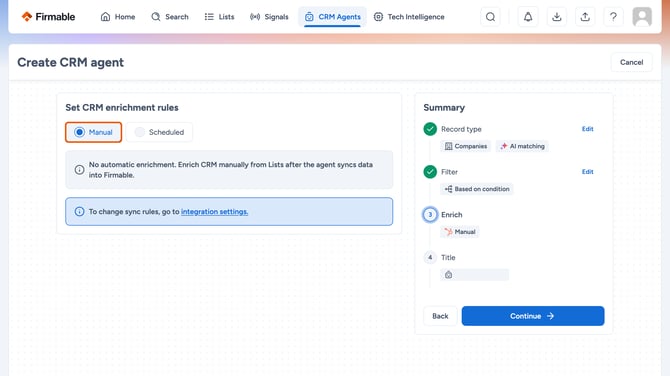
Task: Click the Set CRM enrichment rules heading
Action: tap(122, 108)
